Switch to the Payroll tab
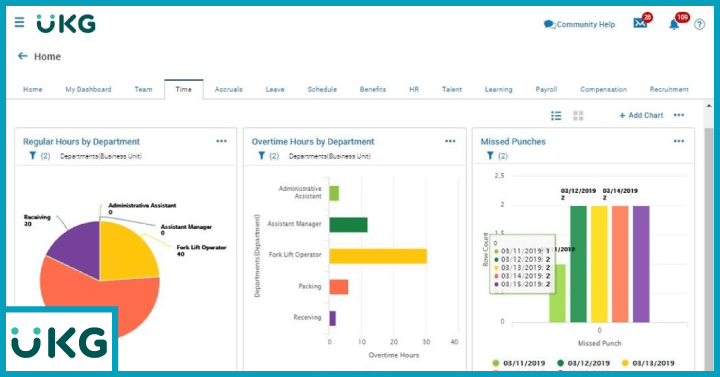Viewport: 720px width, 377px height. (x=546, y=90)
